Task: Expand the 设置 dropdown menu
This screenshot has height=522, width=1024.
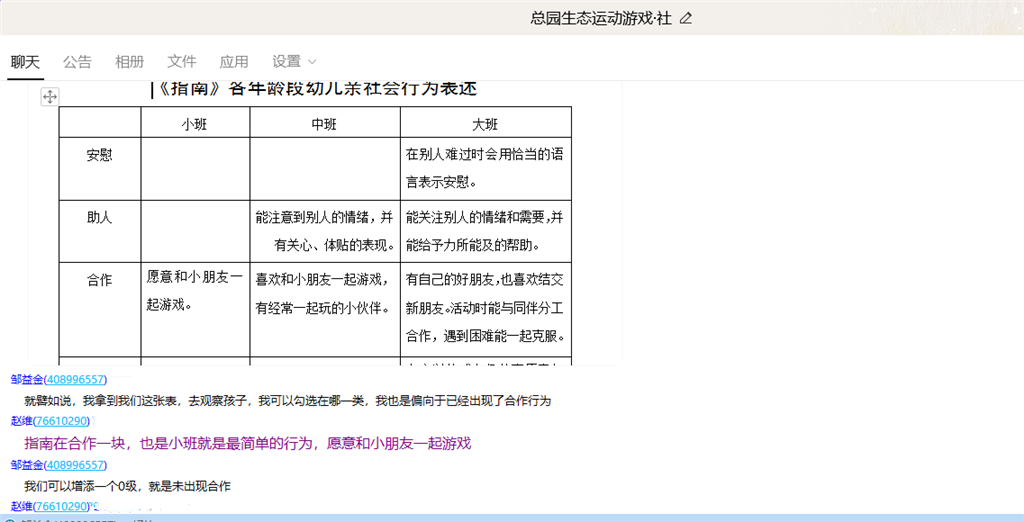Action: pyautogui.click(x=294, y=62)
